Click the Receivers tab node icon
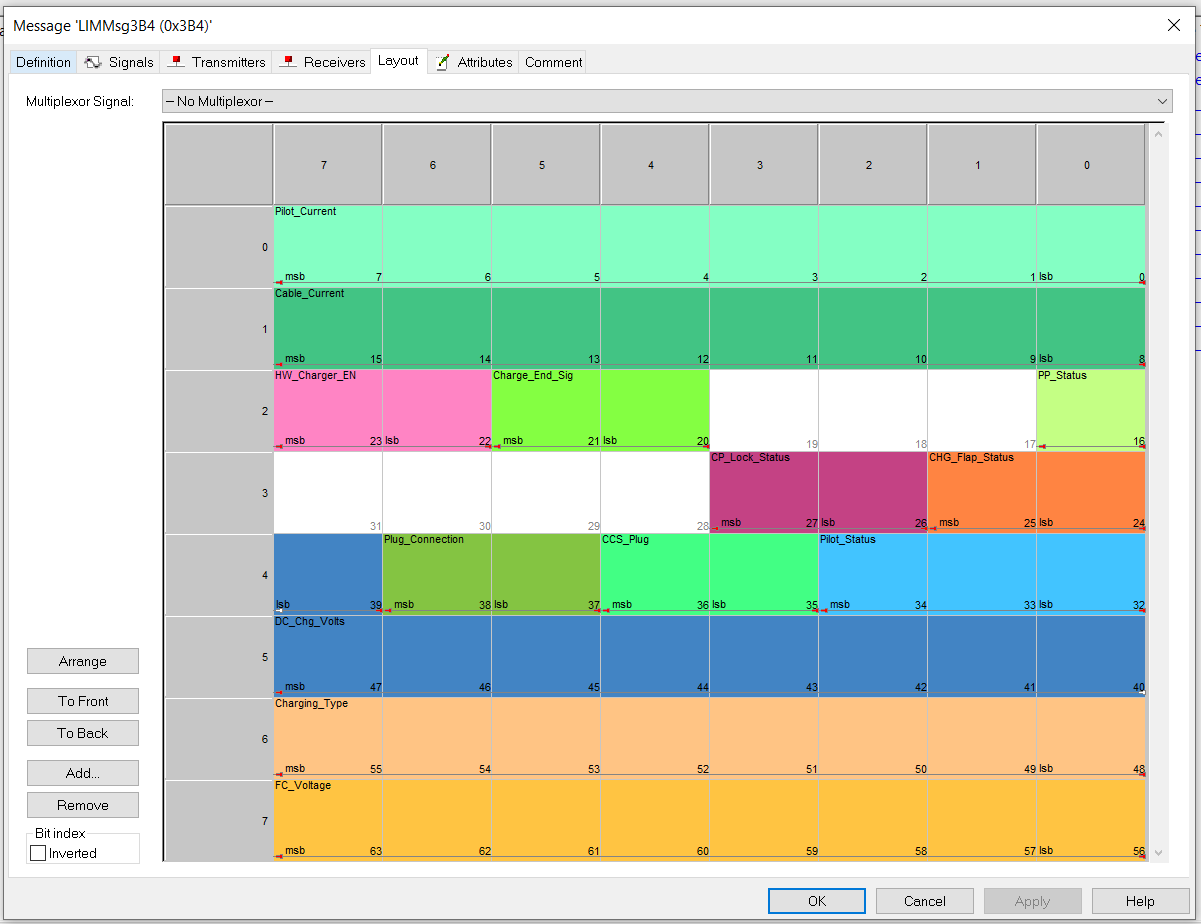The width and height of the screenshot is (1201, 924). 288,62
